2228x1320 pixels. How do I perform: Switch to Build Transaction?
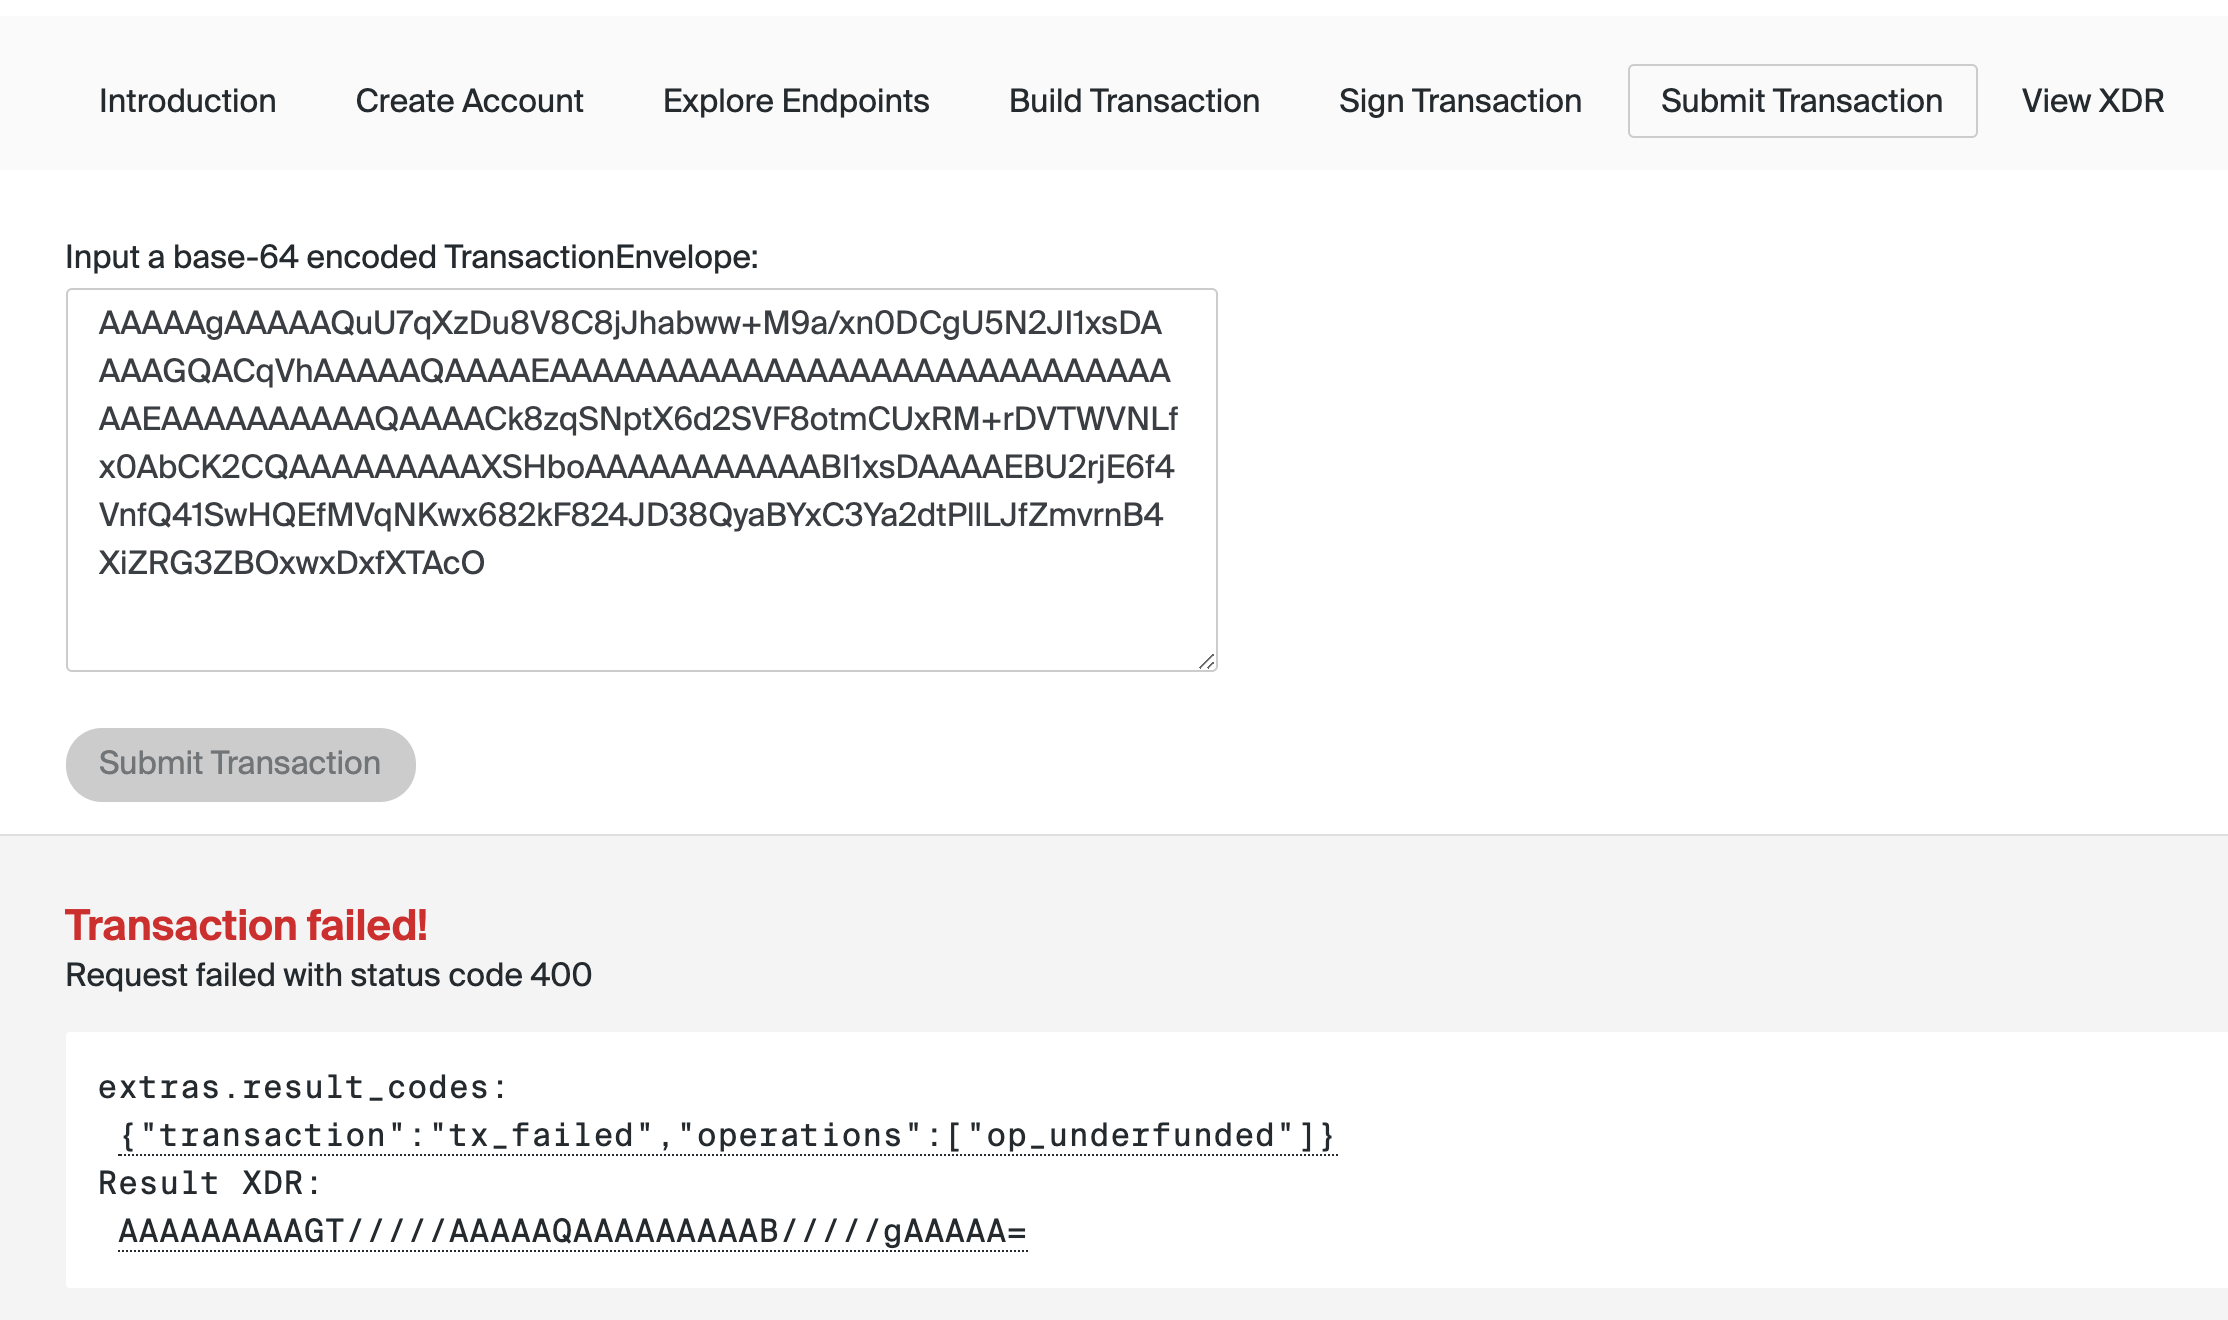click(x=1134, y=100)
